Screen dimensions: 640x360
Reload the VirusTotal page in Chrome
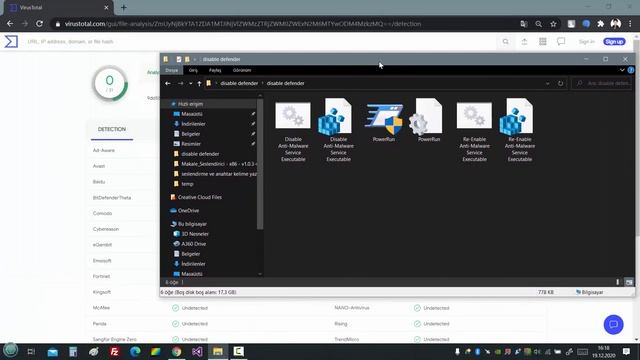coord(39,24)
